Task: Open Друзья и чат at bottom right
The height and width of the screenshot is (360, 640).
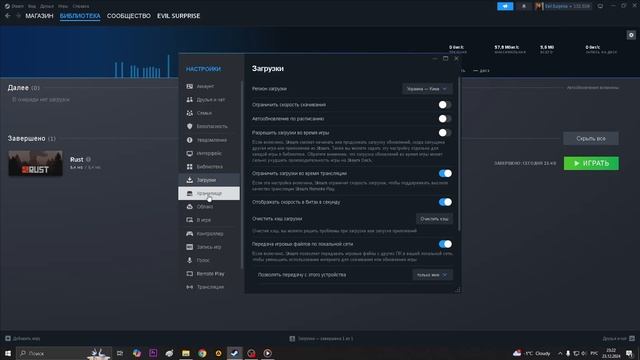Action: [618, 338]
